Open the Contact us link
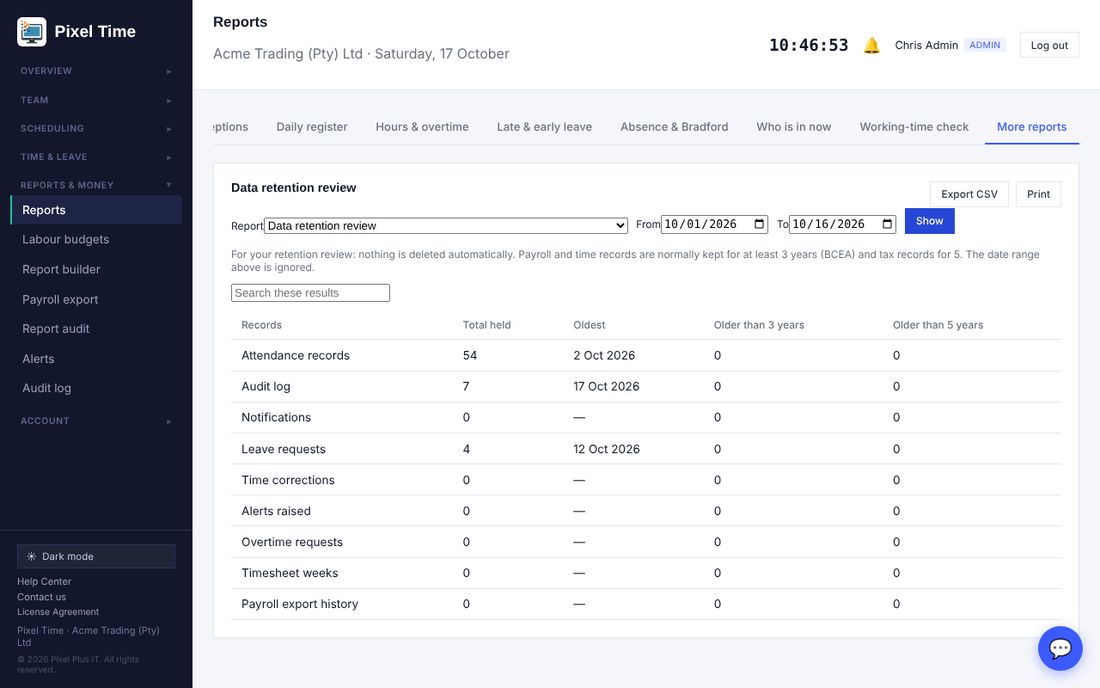This screenshot has height=688, width=1100. pos(41,597)
